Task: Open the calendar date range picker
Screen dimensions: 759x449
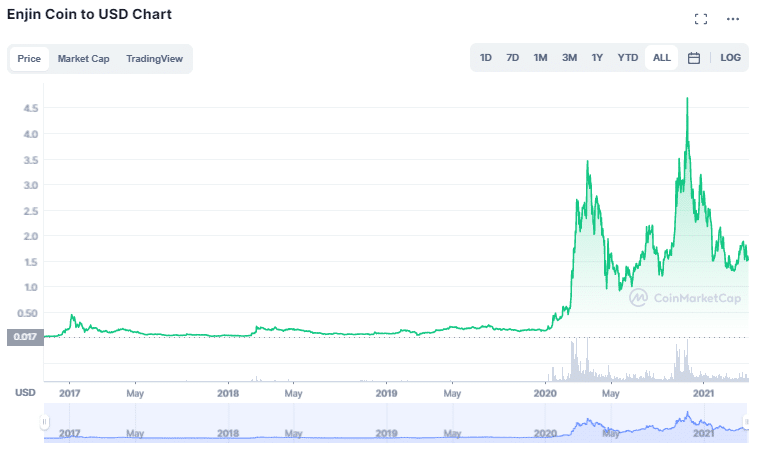Action: coord(694,58)
